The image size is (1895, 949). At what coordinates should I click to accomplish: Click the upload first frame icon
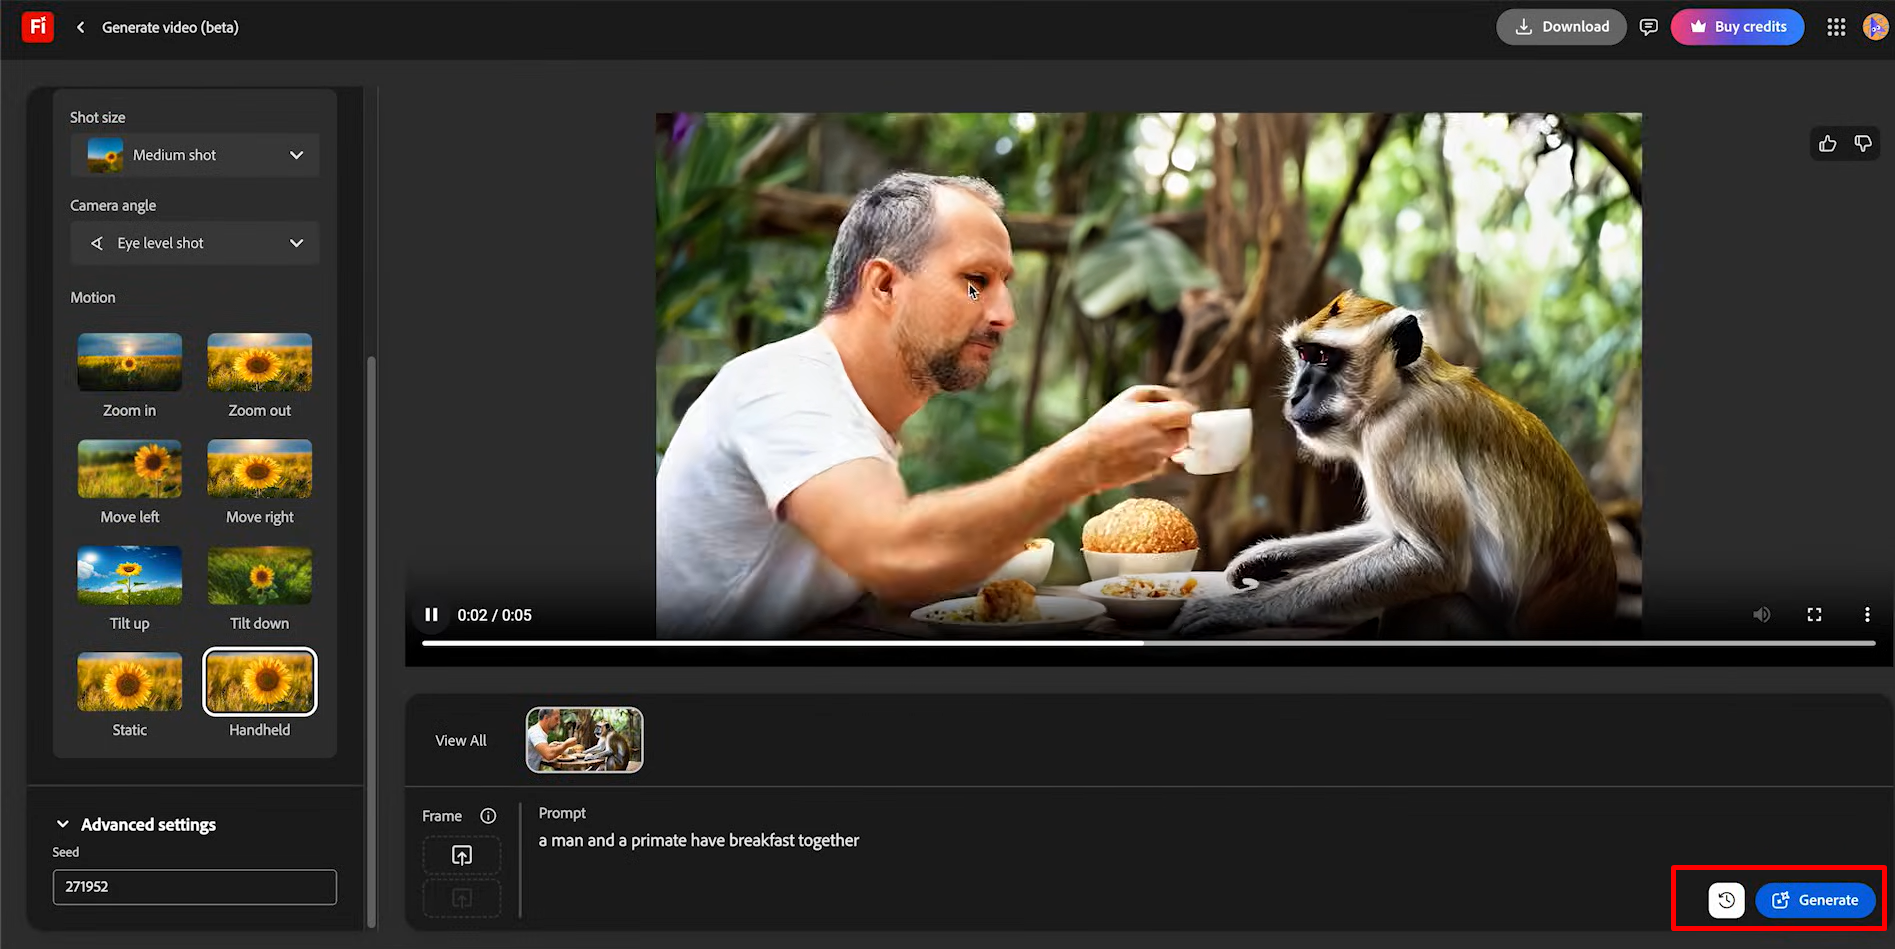(461, 855)
